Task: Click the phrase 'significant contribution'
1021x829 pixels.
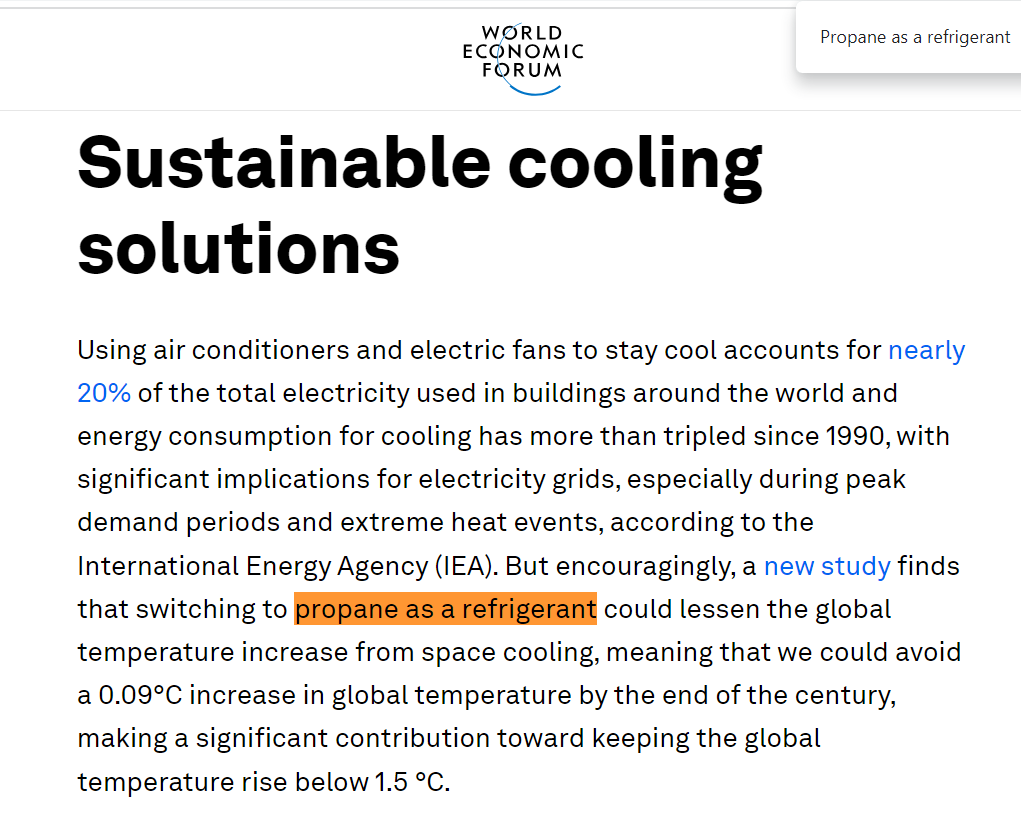Action: 343,738
